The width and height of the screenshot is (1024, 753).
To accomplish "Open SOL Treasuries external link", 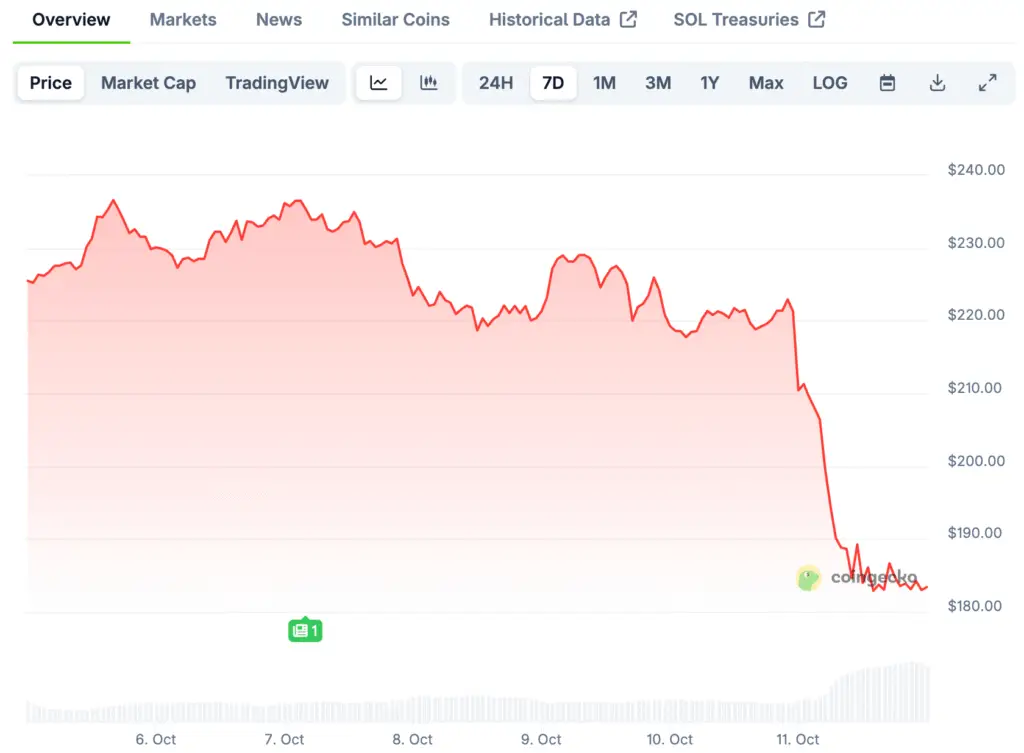I will [x=749, y=20].
